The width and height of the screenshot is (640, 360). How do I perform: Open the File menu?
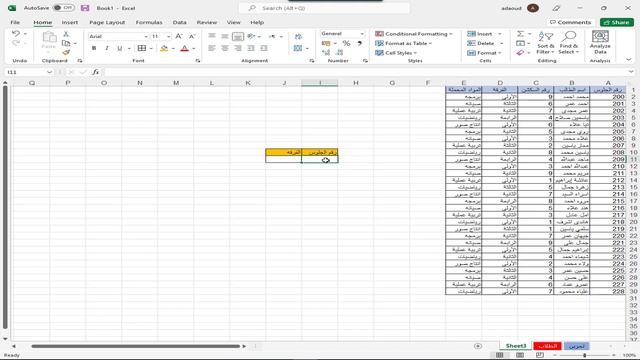tap(15, 22)
